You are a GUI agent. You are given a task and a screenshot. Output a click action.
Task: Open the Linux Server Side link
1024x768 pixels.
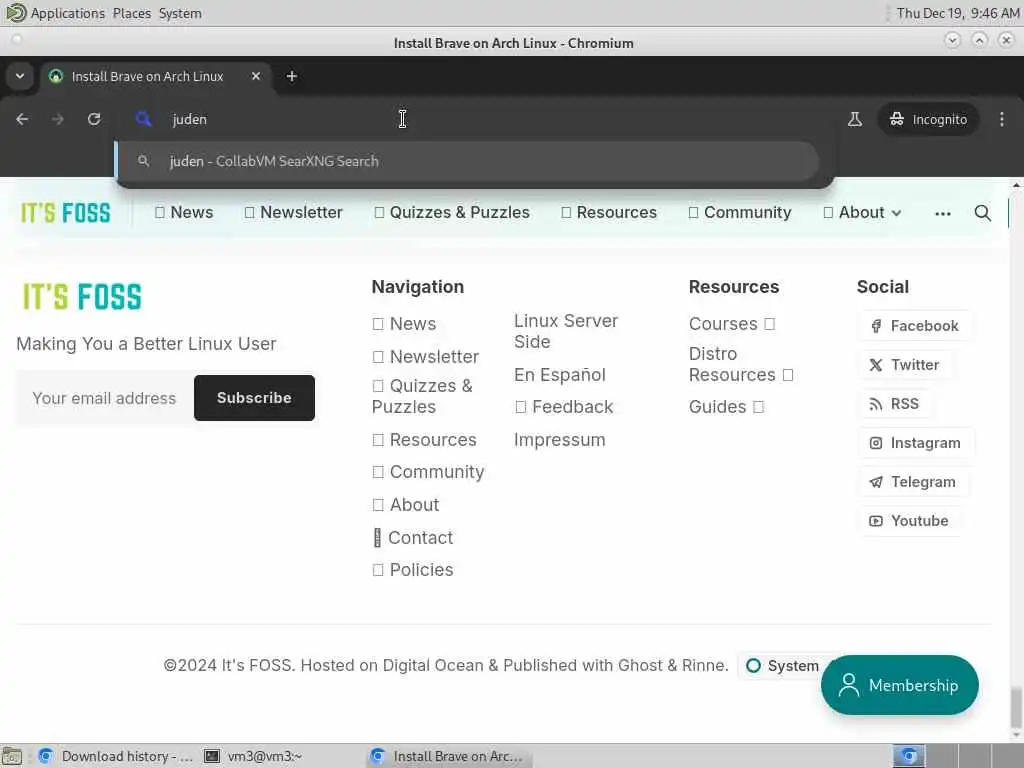(566, 331)
